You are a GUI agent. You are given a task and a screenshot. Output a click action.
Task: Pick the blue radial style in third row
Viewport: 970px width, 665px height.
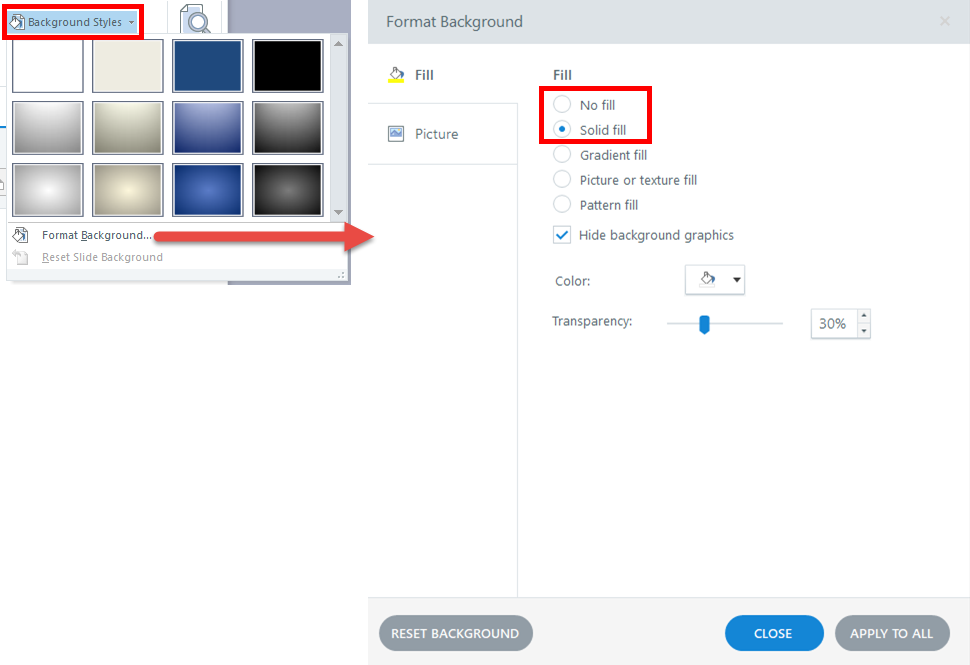208,190
